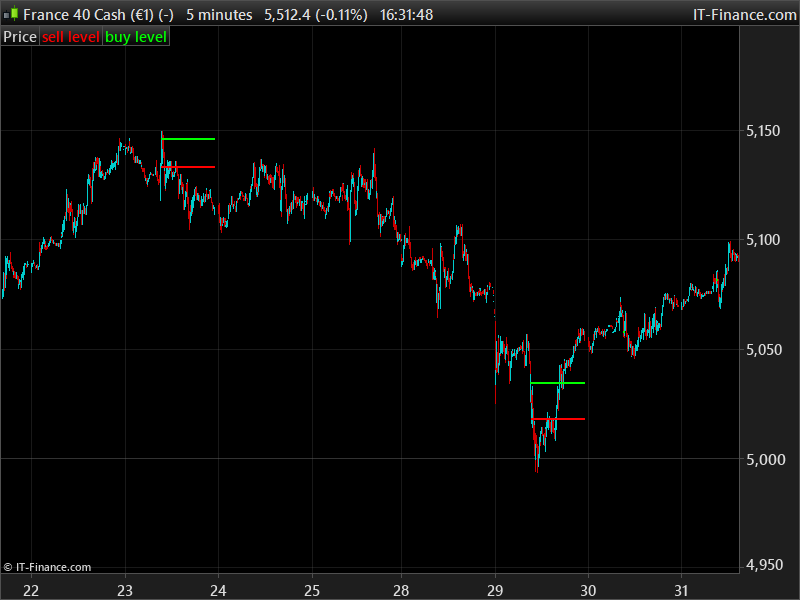Viewport: 800px width, 600px height.
Task: Click date label 22 on time axis
Action: point(31,591)
